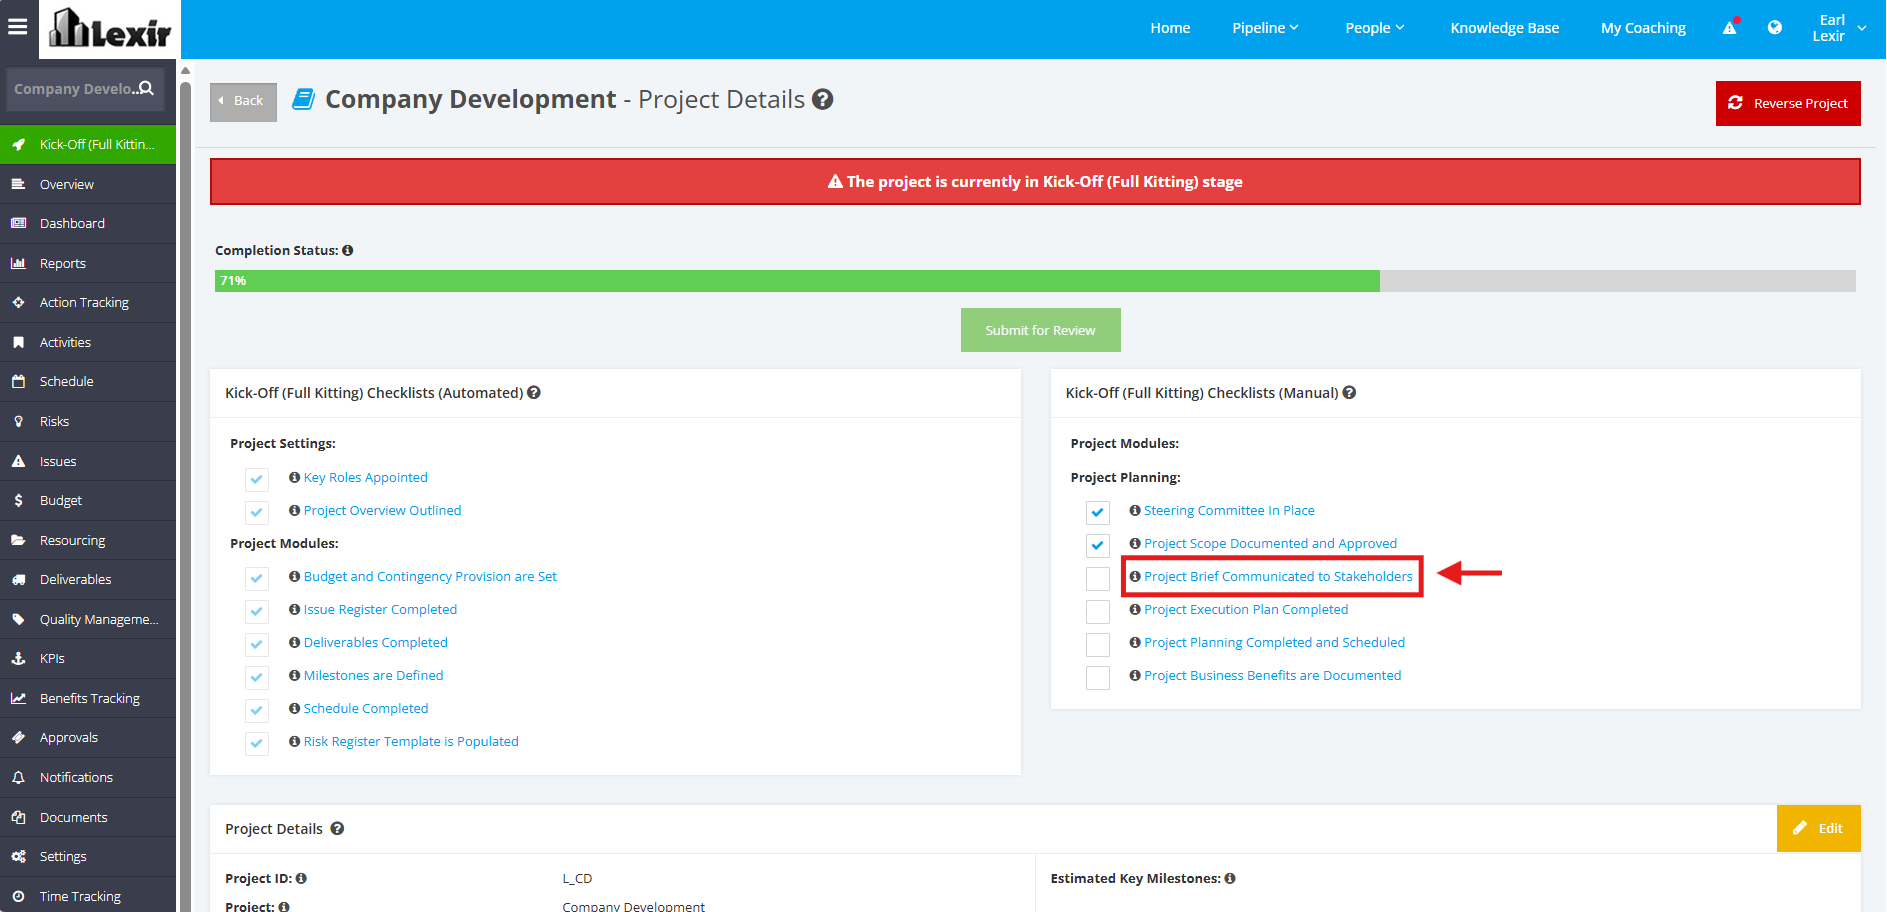Click the search magnifier in Company Develo.. box
Viewport: 1887px width, 912px height.
coord(146,88)
